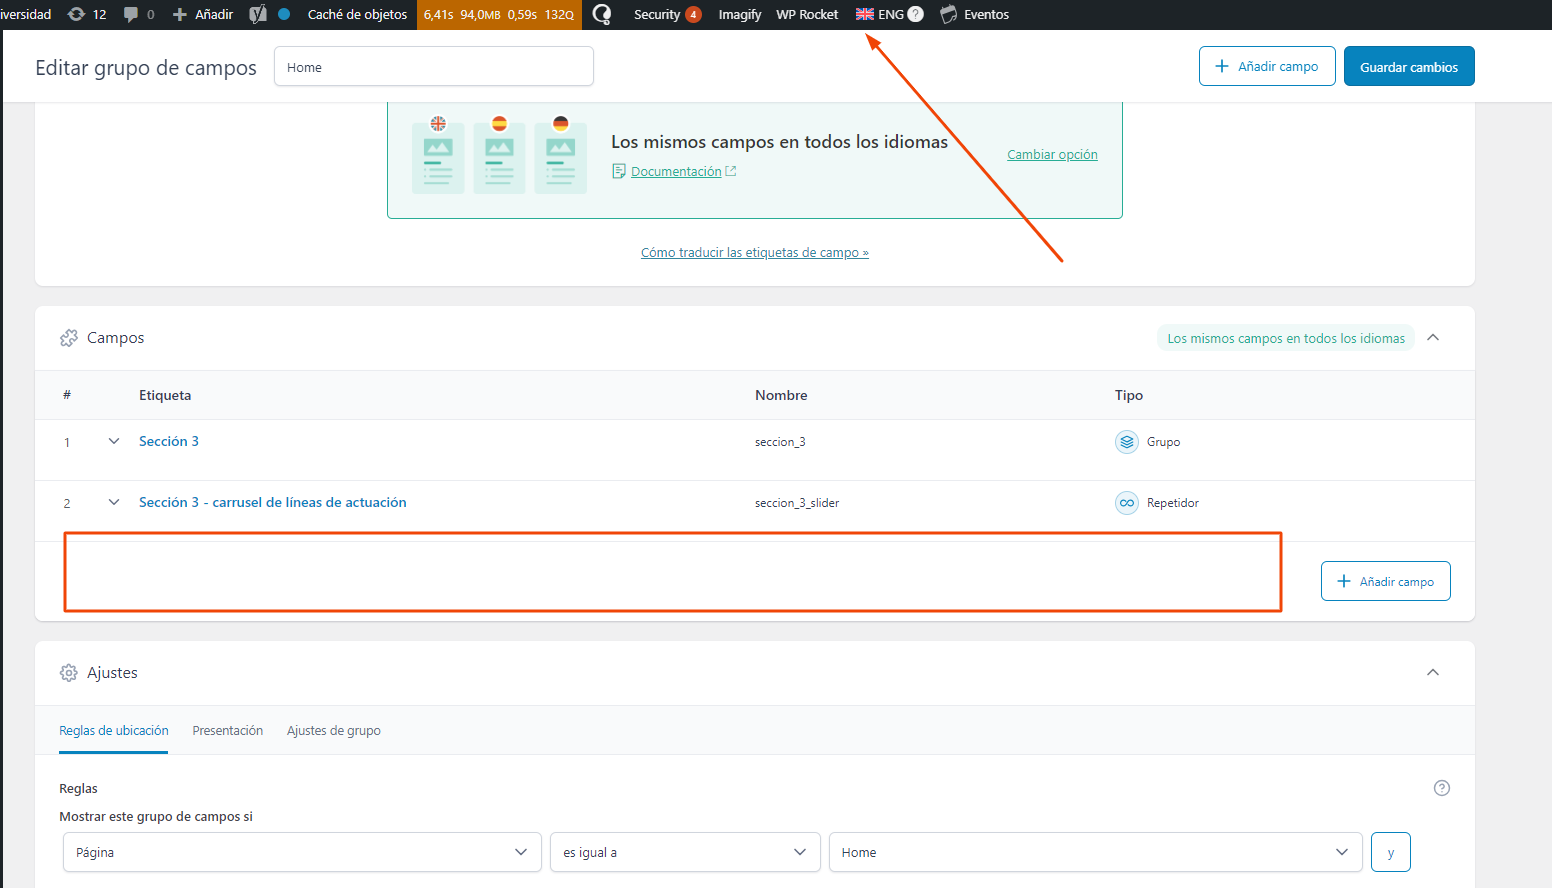Click the updates icon in admin bar
The width and height of the screenshot is (1552, 888).
pos(76,14)
